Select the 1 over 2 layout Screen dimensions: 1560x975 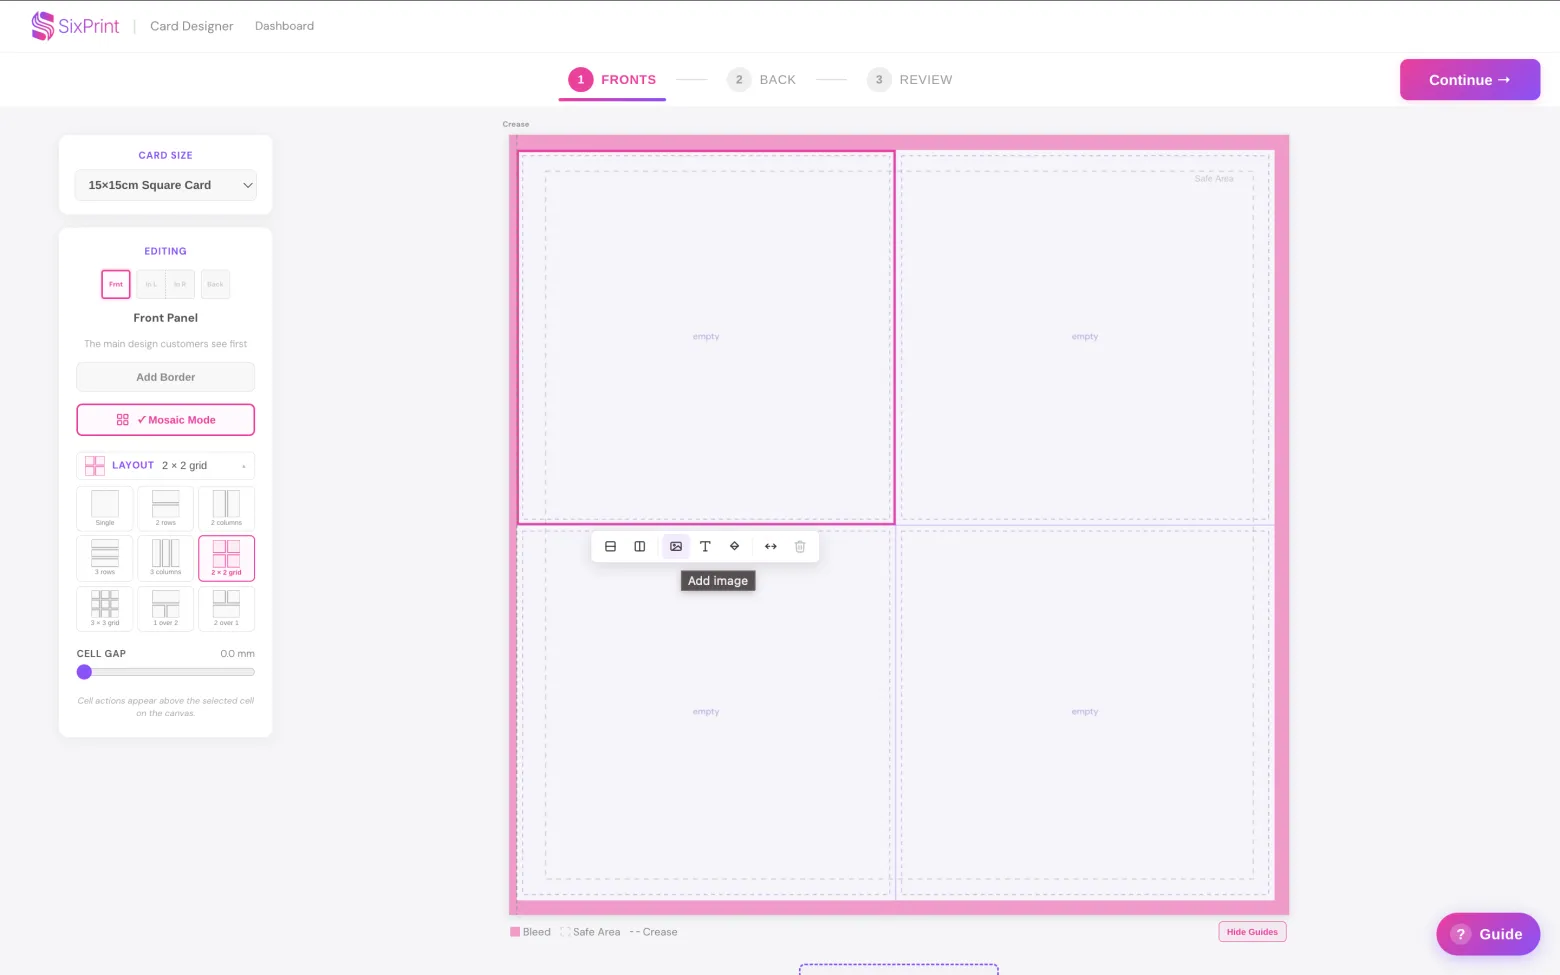[166, 609]
